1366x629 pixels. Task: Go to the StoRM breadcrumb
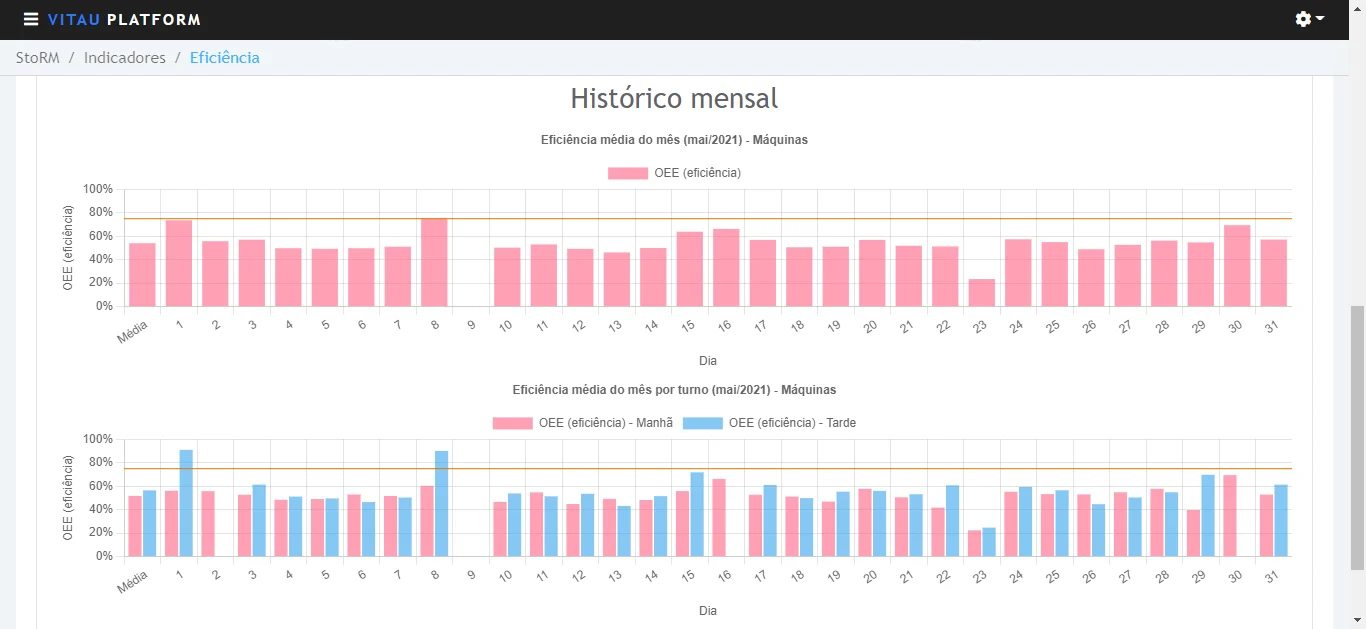tap(38, 58)
